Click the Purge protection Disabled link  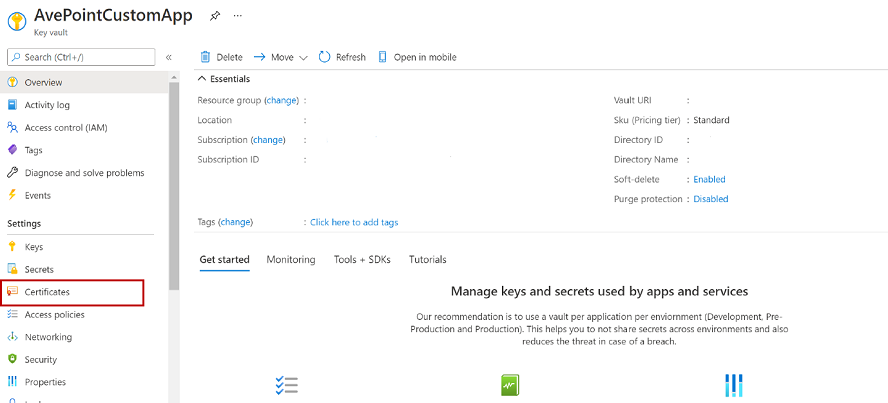pyautogui.click(x=710, y=199)
